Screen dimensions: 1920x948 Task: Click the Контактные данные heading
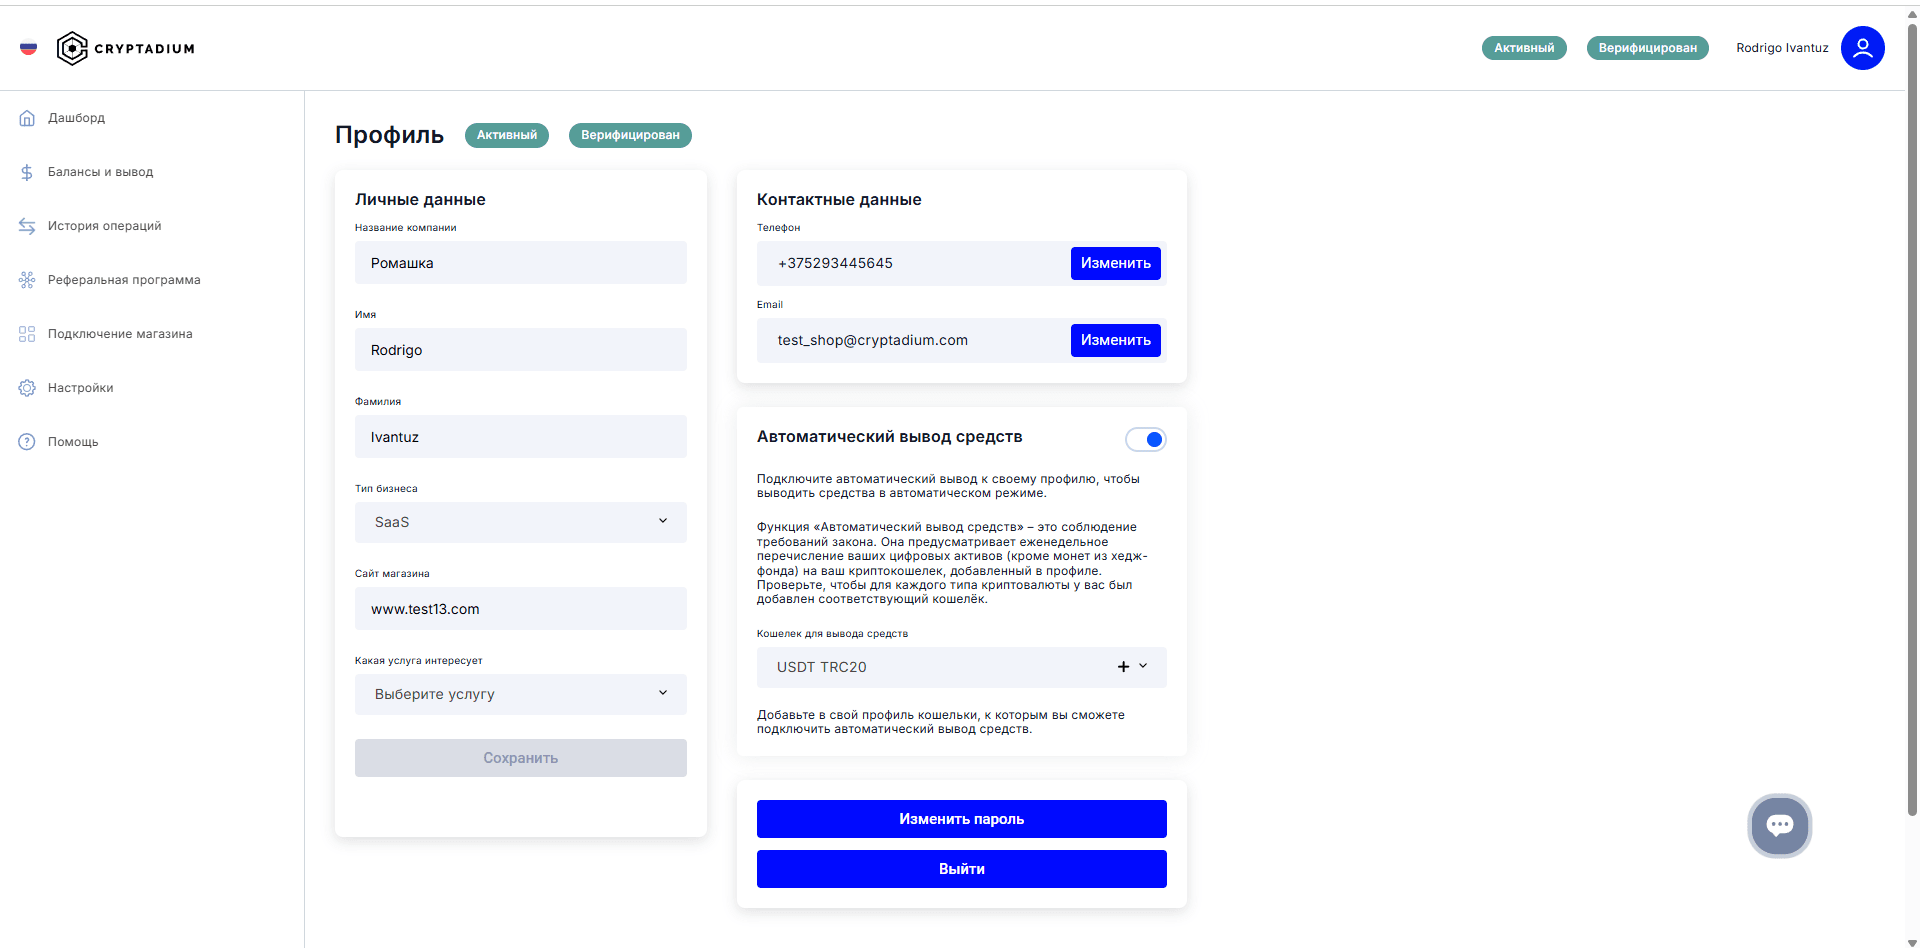(839, 199)
